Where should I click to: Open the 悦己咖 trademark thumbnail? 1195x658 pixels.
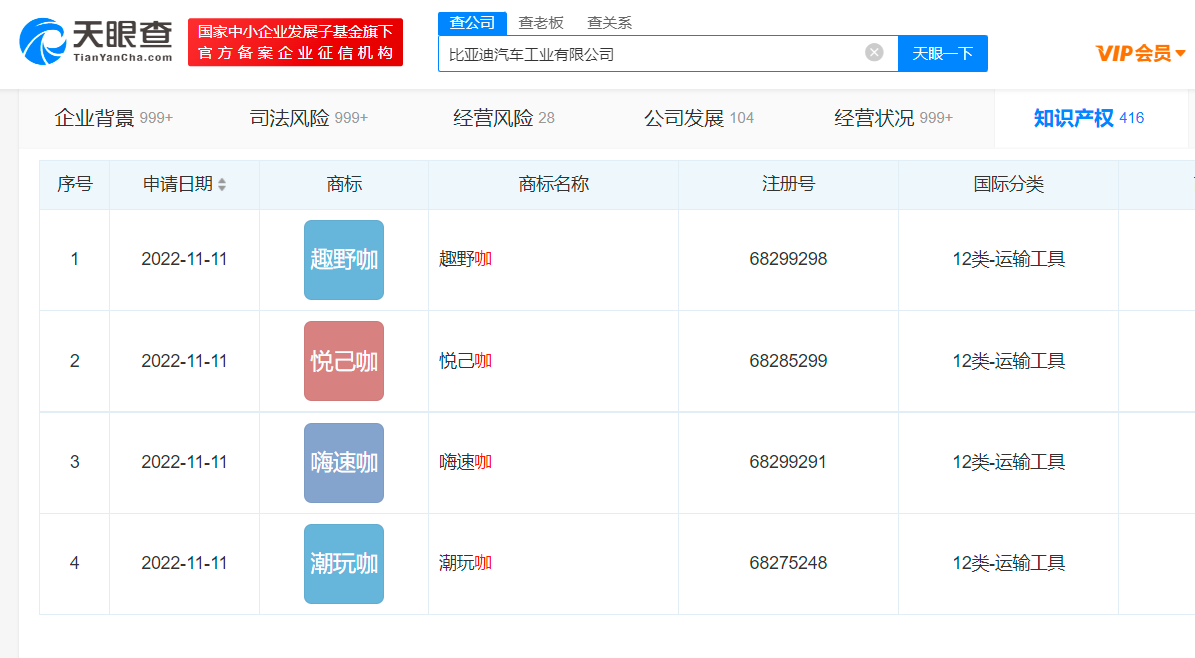click(x=344, y=361)
